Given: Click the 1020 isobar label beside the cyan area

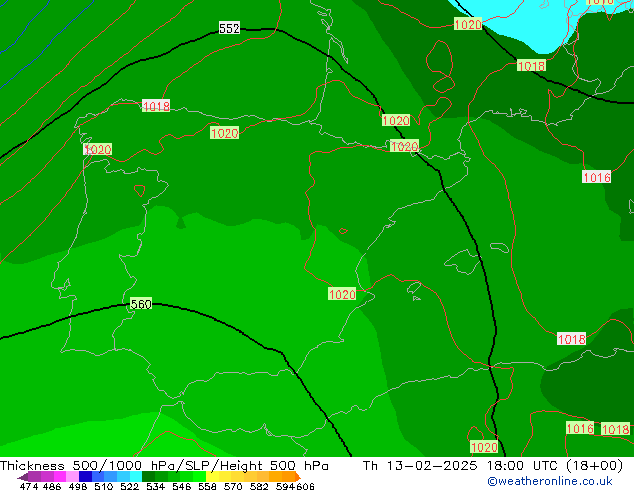Looking at the screenshot, I should pyautogui.click(x=468, y=24).
